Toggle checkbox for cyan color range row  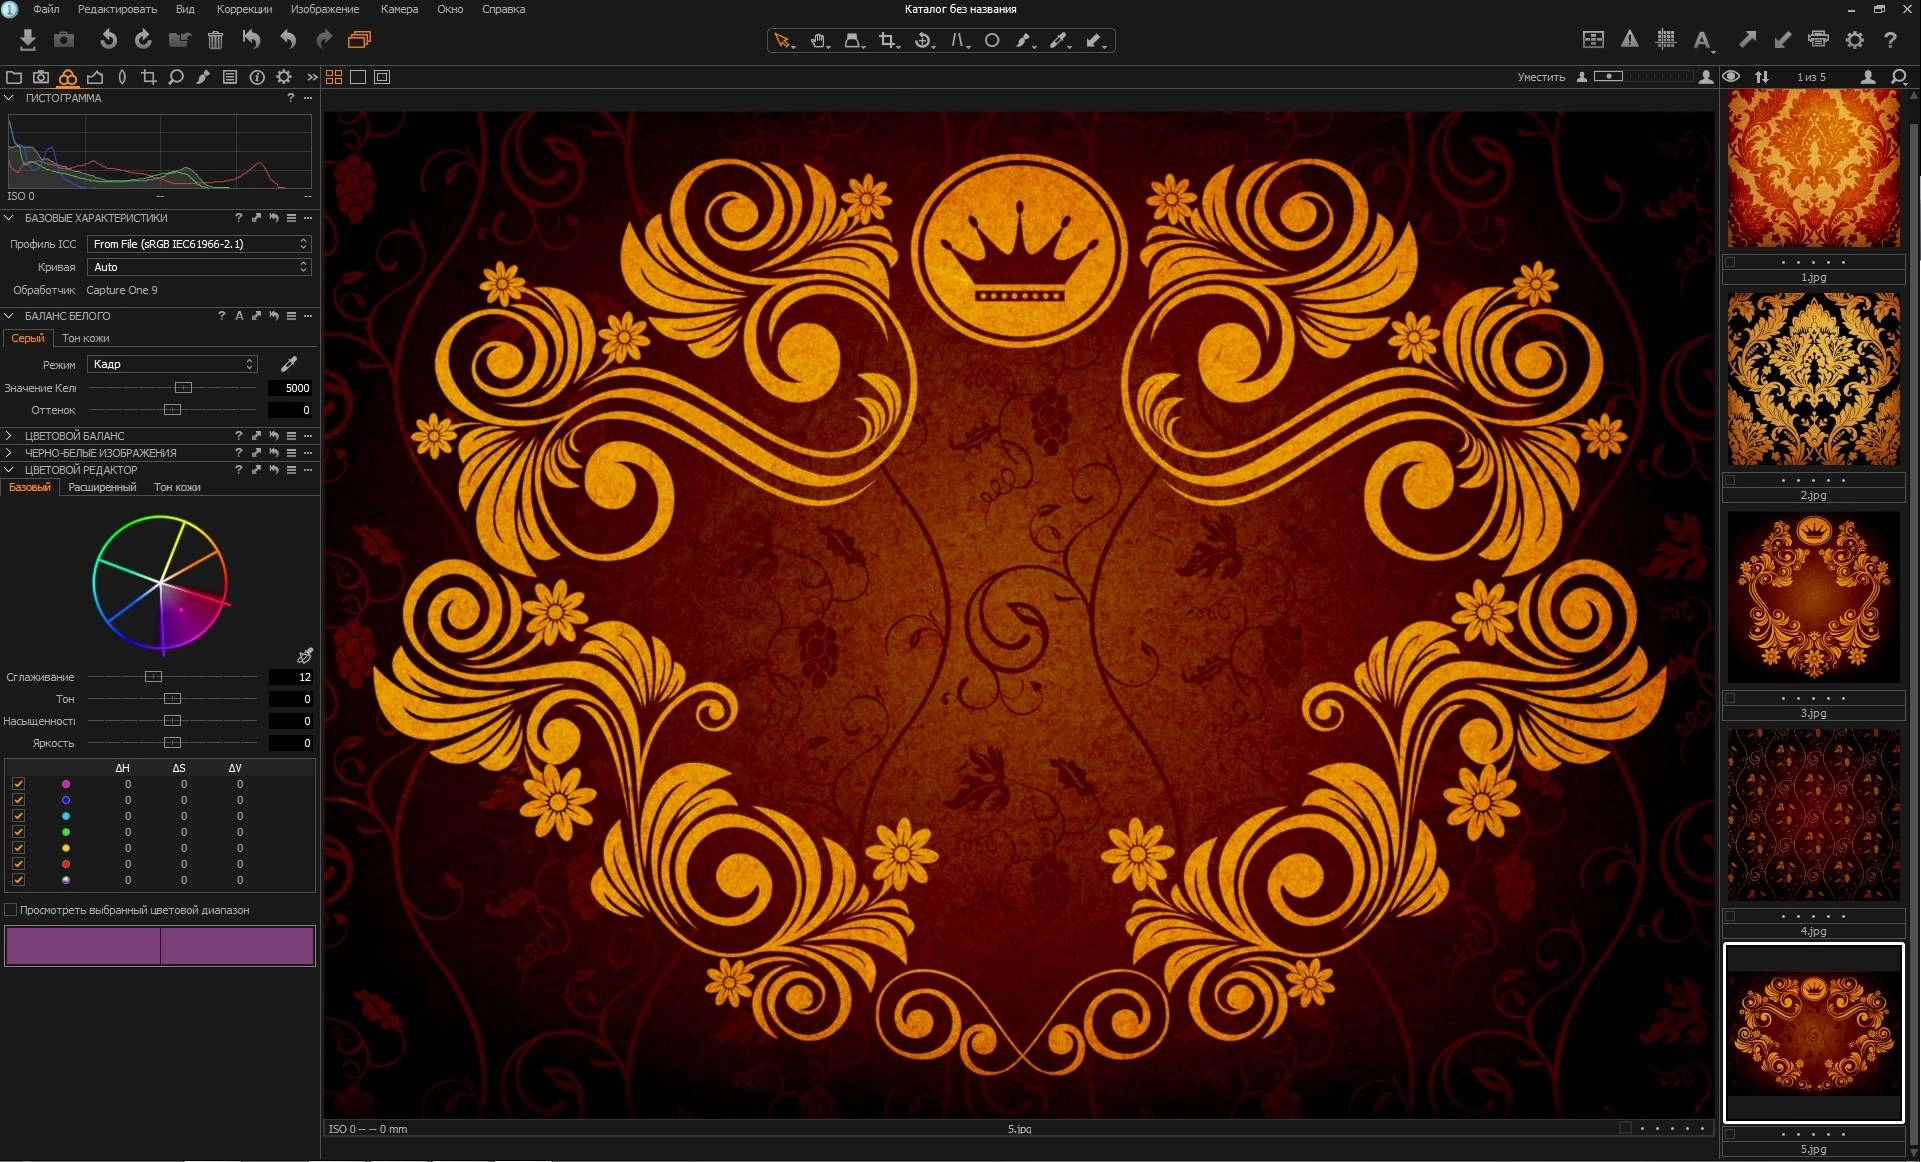(x=18, y=816)
